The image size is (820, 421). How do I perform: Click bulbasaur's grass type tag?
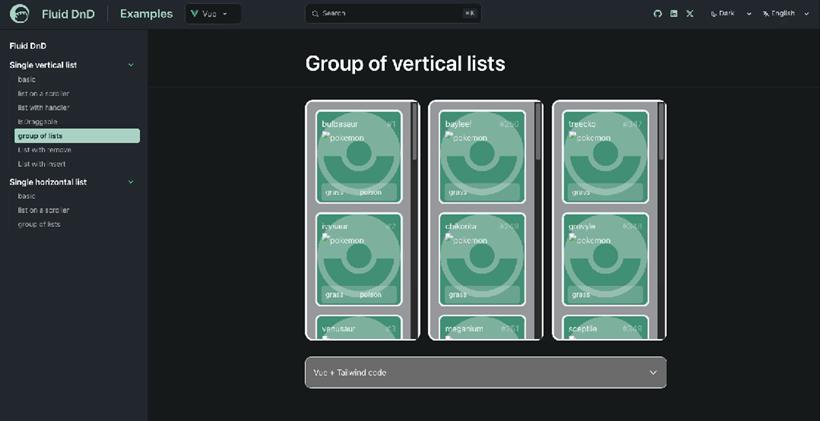pyautogui.click(x=335, y=192)
